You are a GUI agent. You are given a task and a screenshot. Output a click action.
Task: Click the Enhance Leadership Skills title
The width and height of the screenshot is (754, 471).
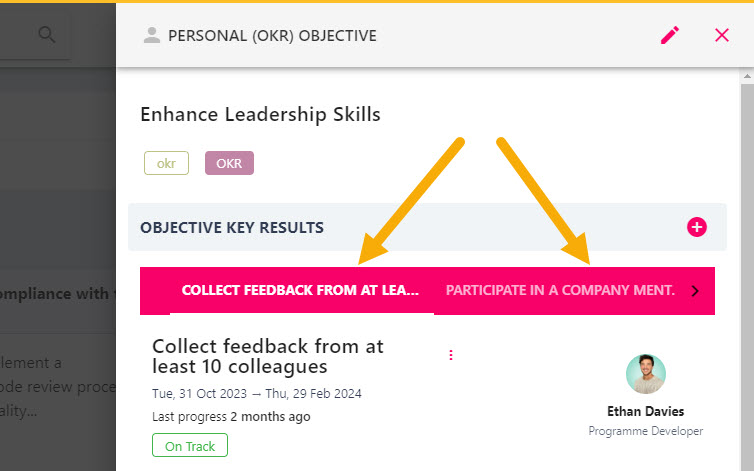tap(260, 115)
